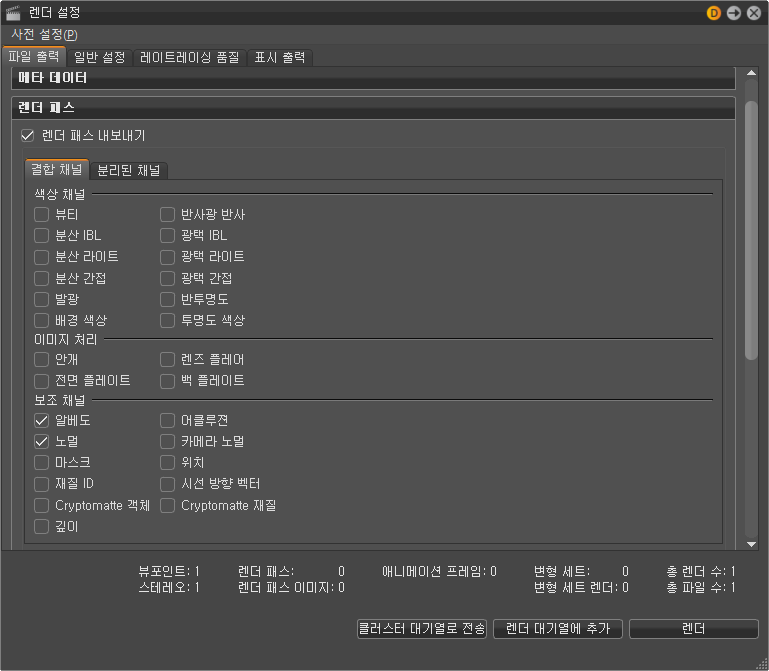The image size is (769, 671).
Task: Enable the Cryptomatte 재질 checkbox
Action: point(167,505)
